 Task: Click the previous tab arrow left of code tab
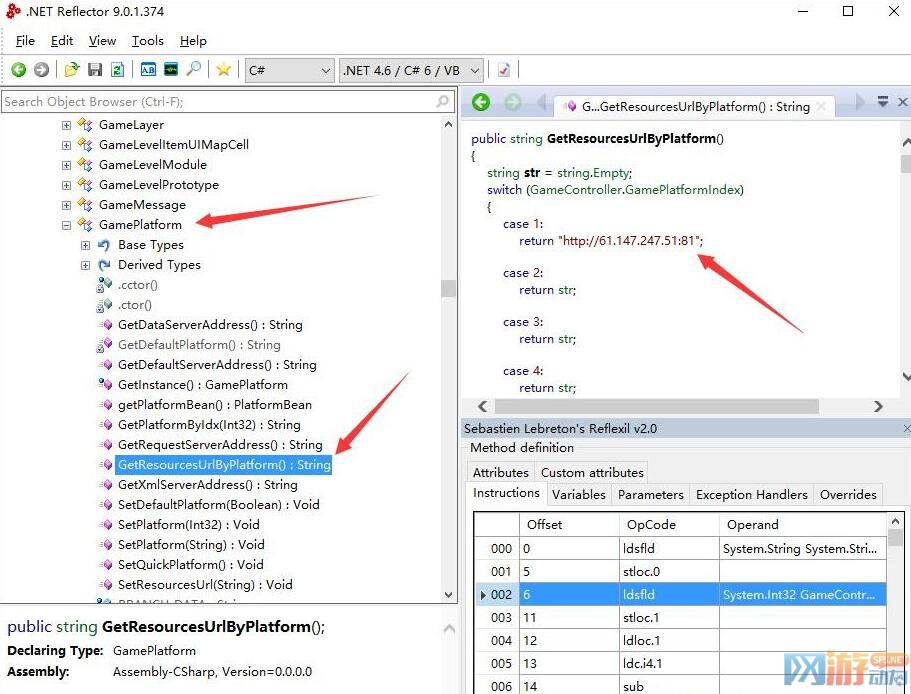[x=542, y=103]
